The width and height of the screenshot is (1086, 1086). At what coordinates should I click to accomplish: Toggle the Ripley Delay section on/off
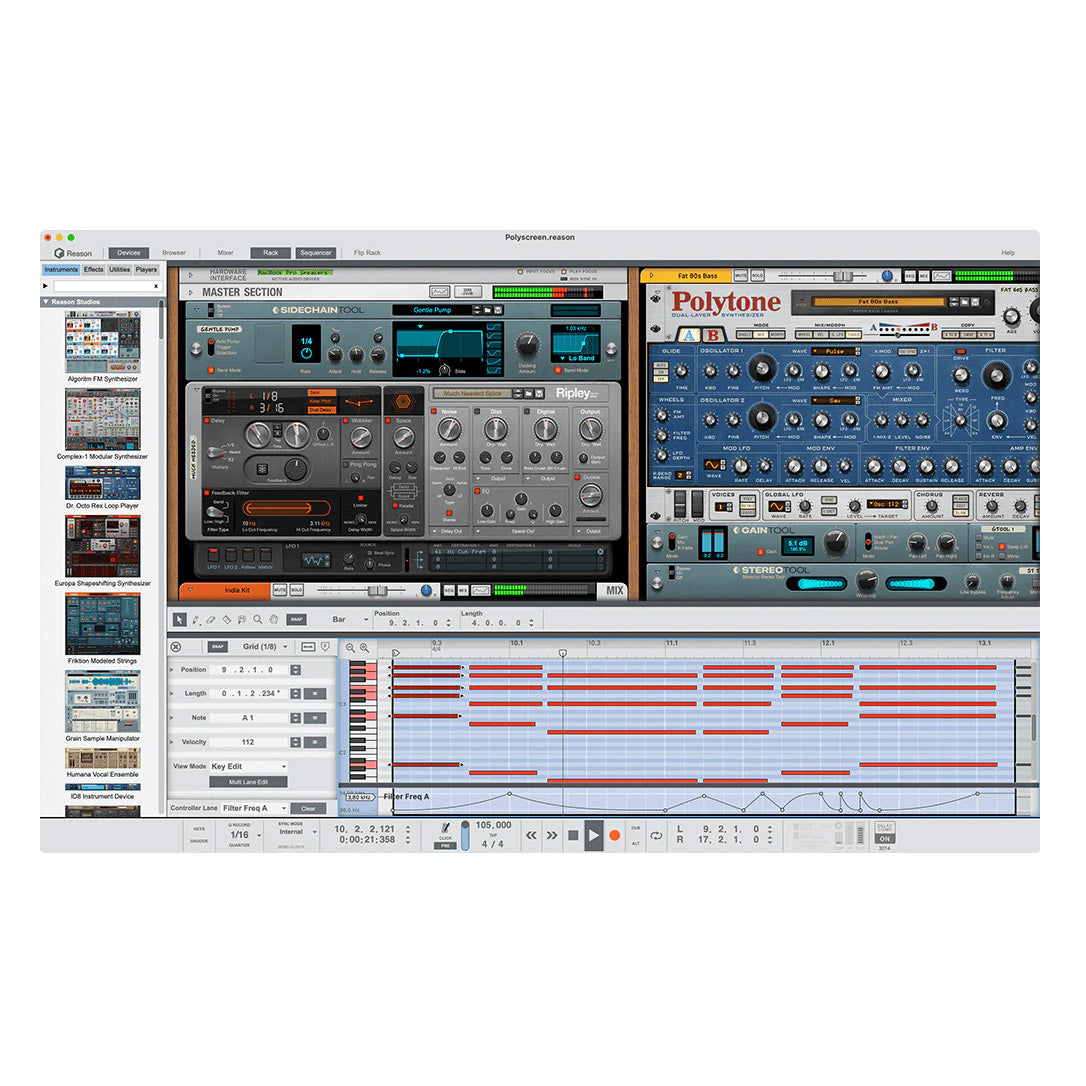(206, 420)
